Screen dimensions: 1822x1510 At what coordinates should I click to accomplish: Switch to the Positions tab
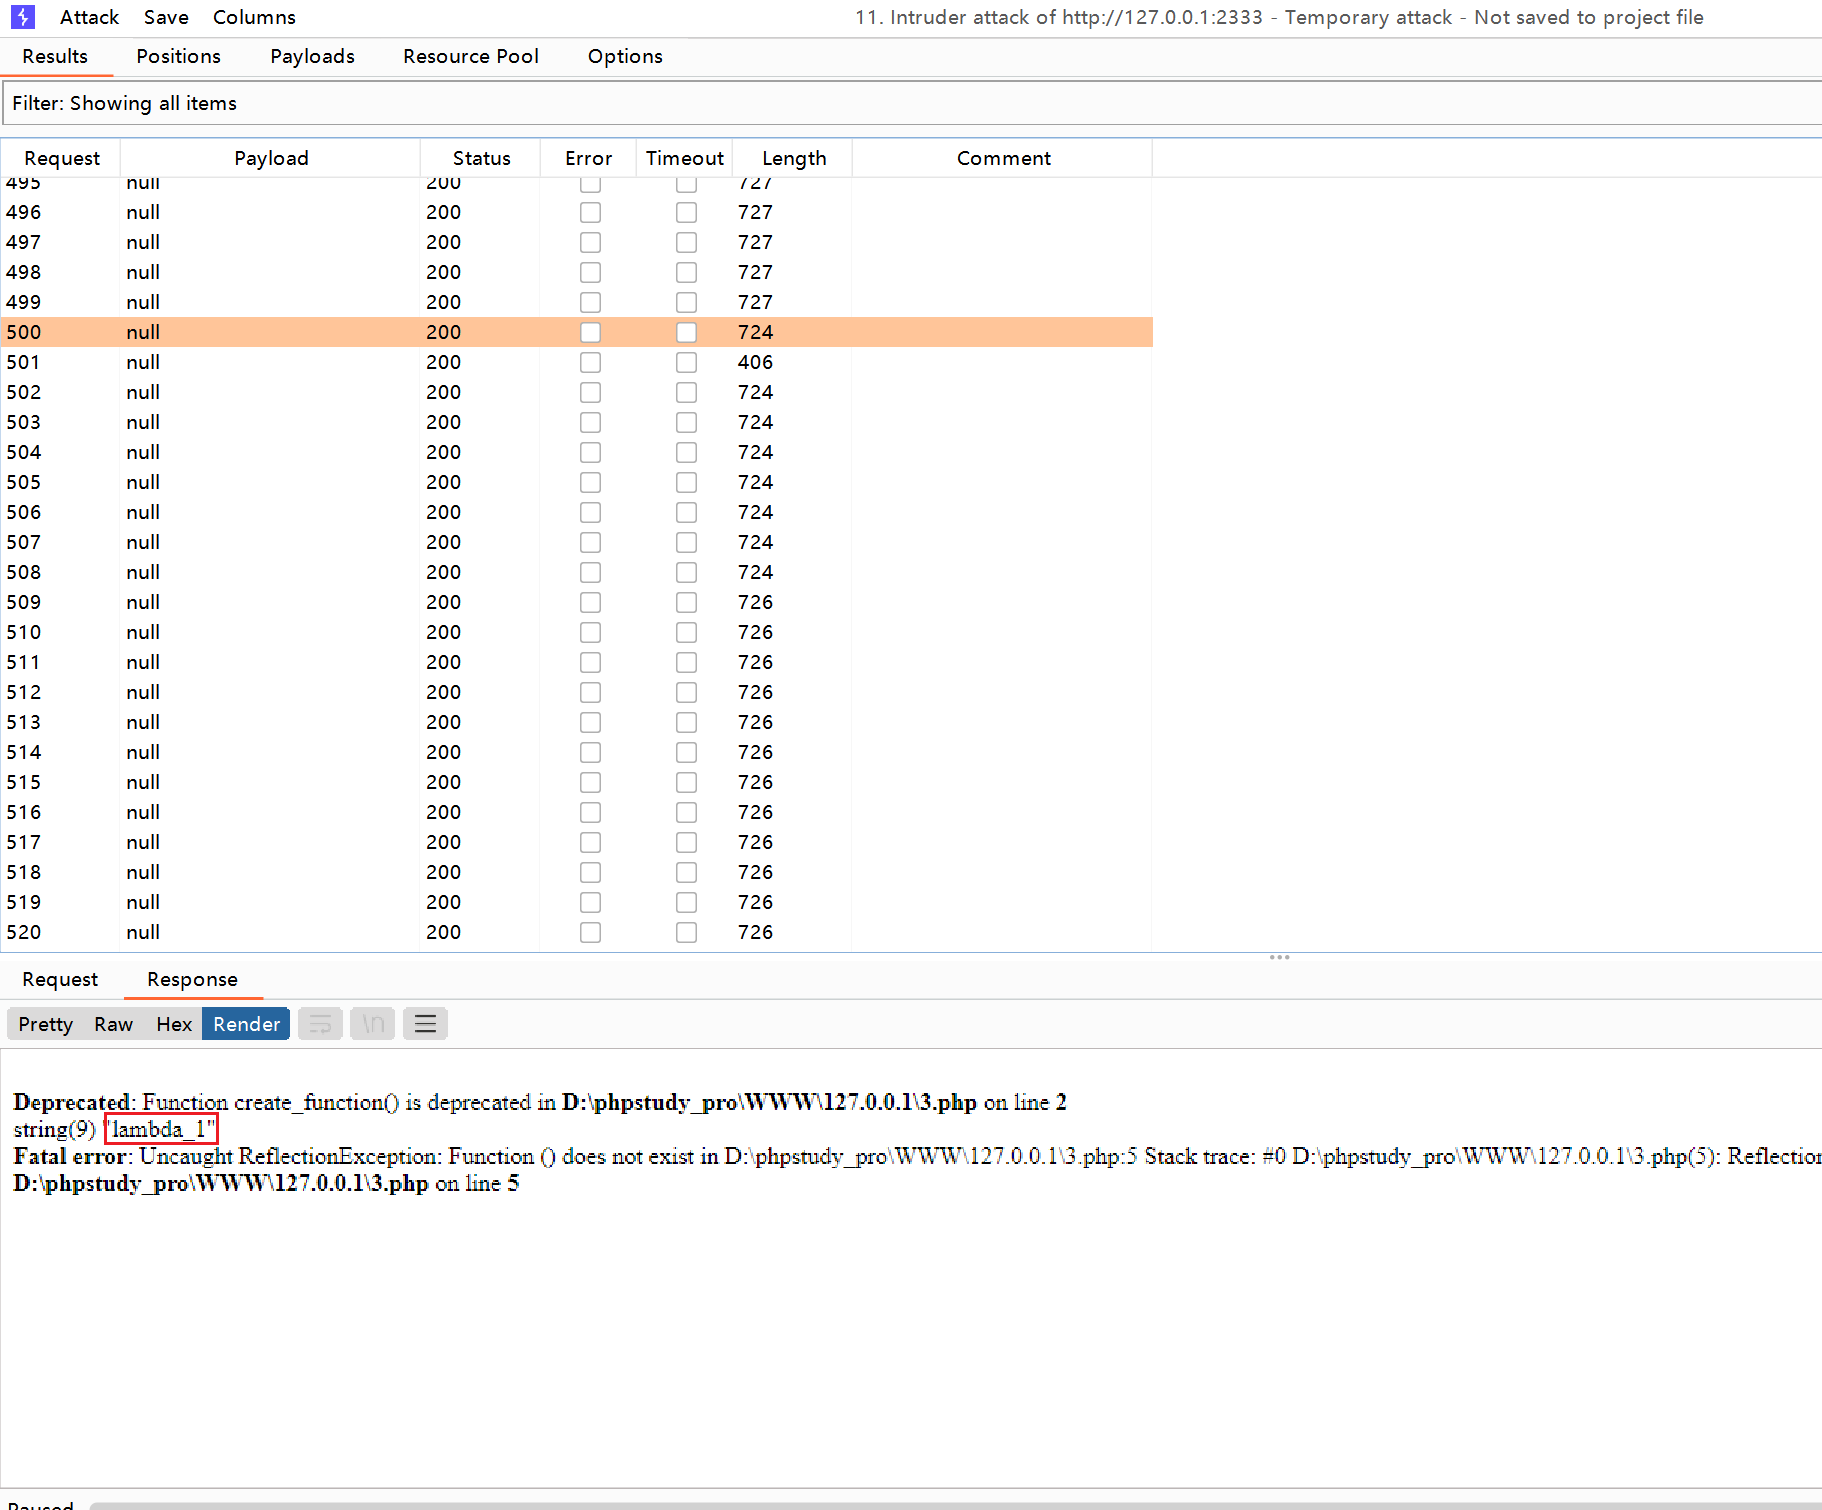point(178,56)
